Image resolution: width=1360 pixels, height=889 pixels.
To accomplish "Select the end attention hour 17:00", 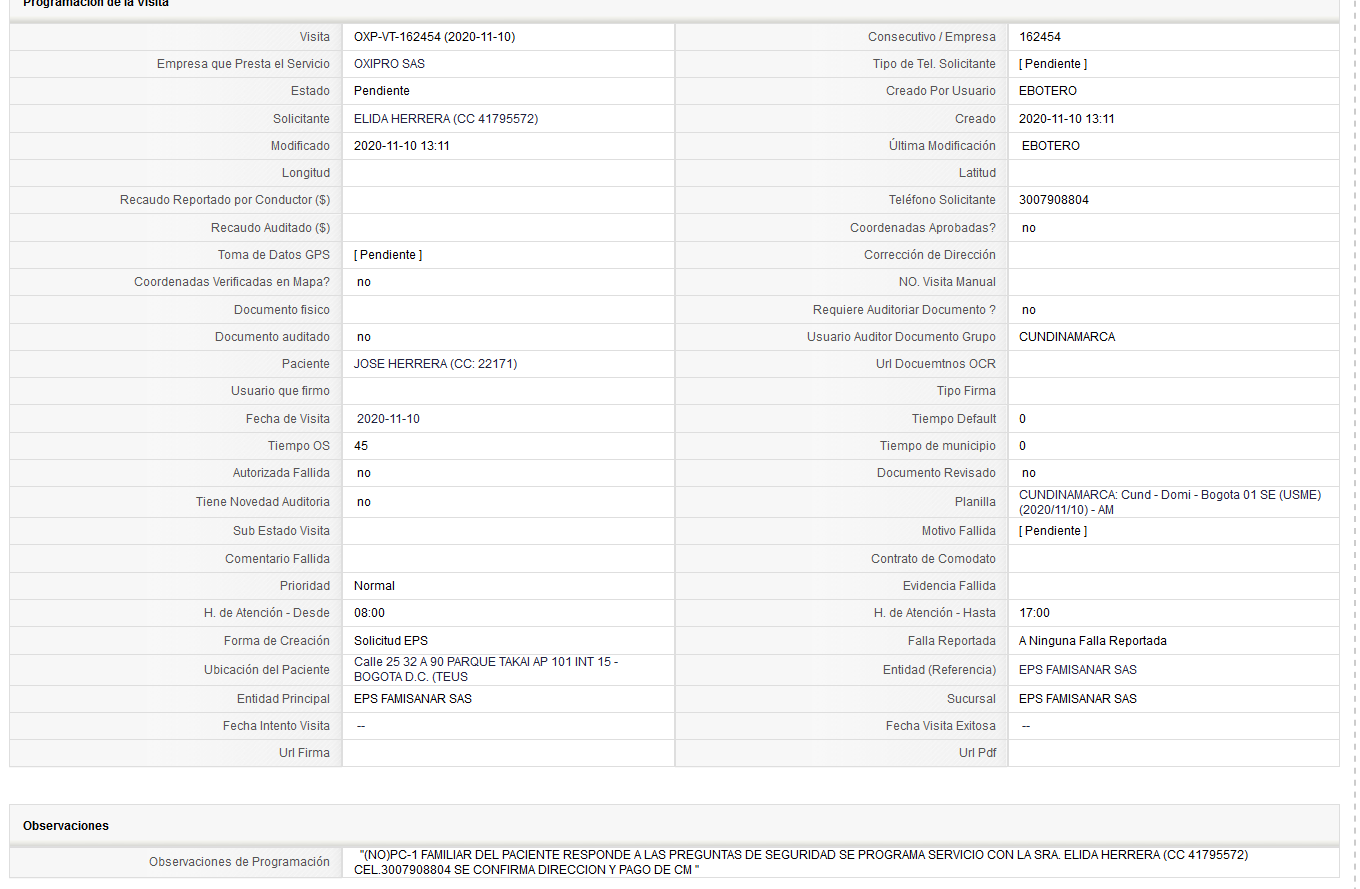I will click(1035, 613).
